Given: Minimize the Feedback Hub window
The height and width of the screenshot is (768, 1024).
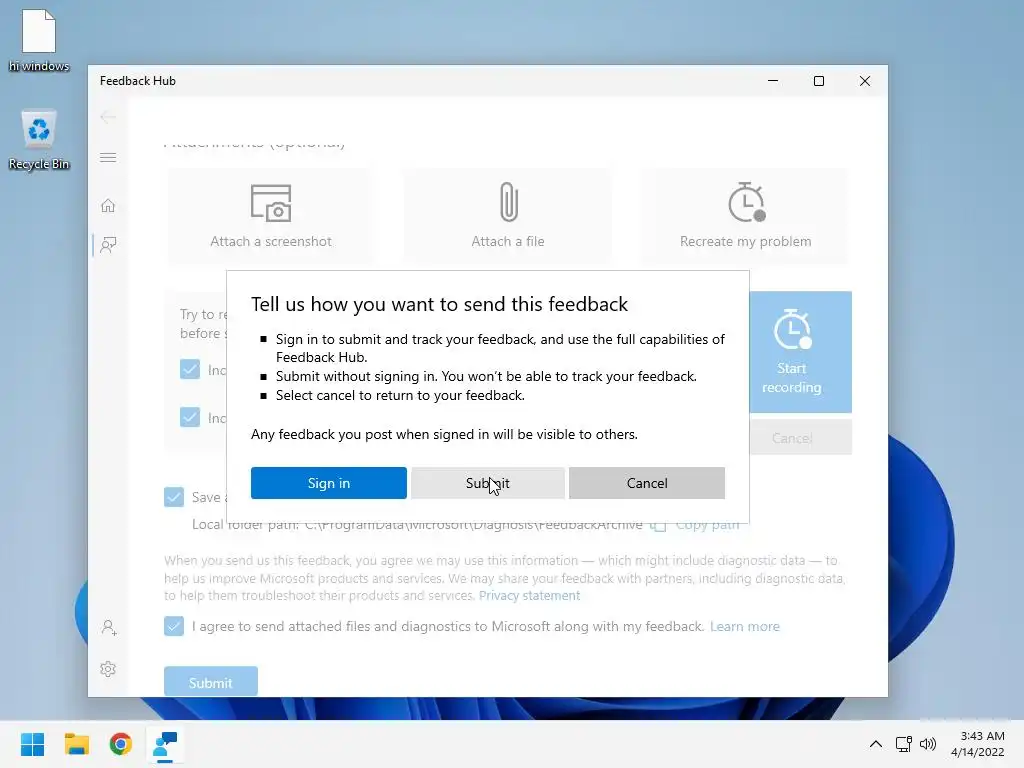Looking at the screenshot, I should point(773,81).
